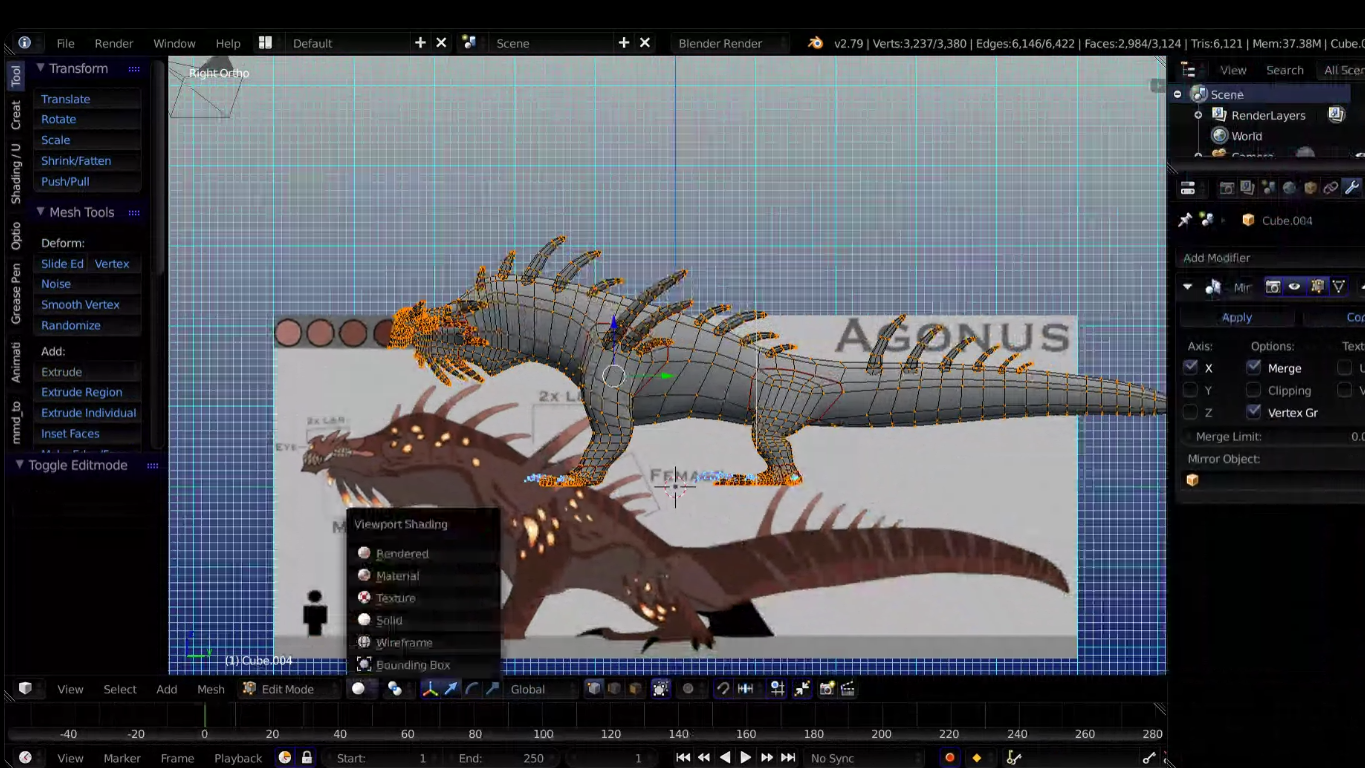Click the timeline lock icon
The width and height of the screenshot is (1365, 768).
tap(307, 758)
